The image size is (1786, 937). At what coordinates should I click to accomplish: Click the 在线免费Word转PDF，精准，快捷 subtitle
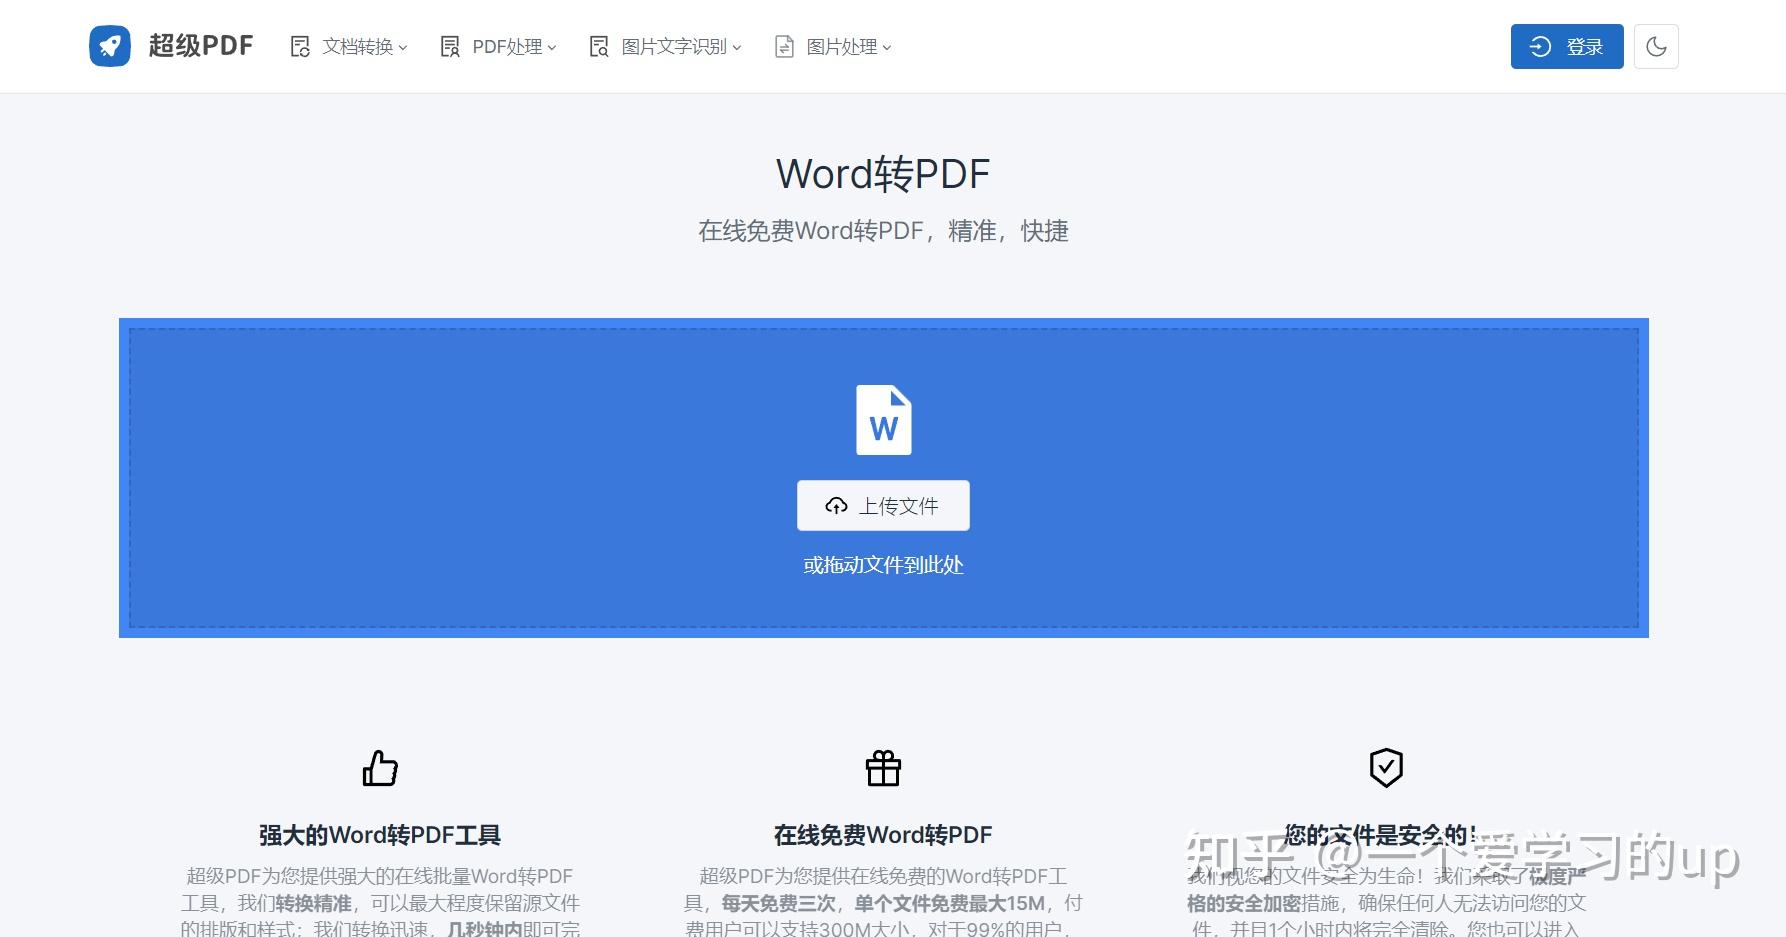point(883,231)
